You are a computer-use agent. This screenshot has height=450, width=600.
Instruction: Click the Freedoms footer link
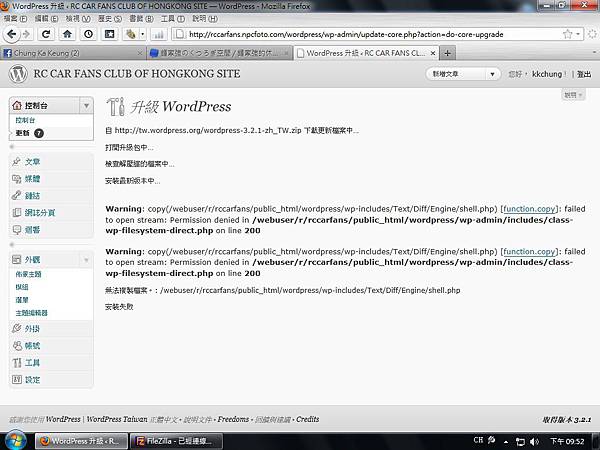pyautogui.click(x=233, y=419)
